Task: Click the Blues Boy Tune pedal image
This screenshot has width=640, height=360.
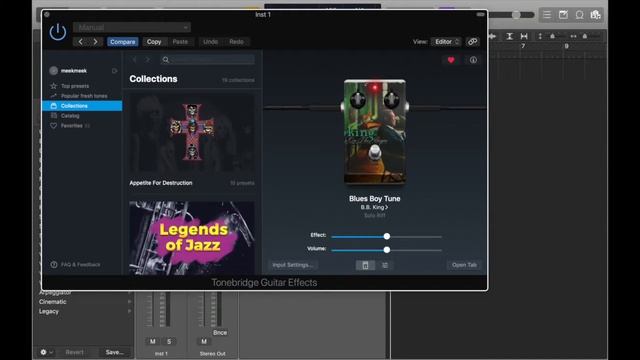Action: (375, 132)
